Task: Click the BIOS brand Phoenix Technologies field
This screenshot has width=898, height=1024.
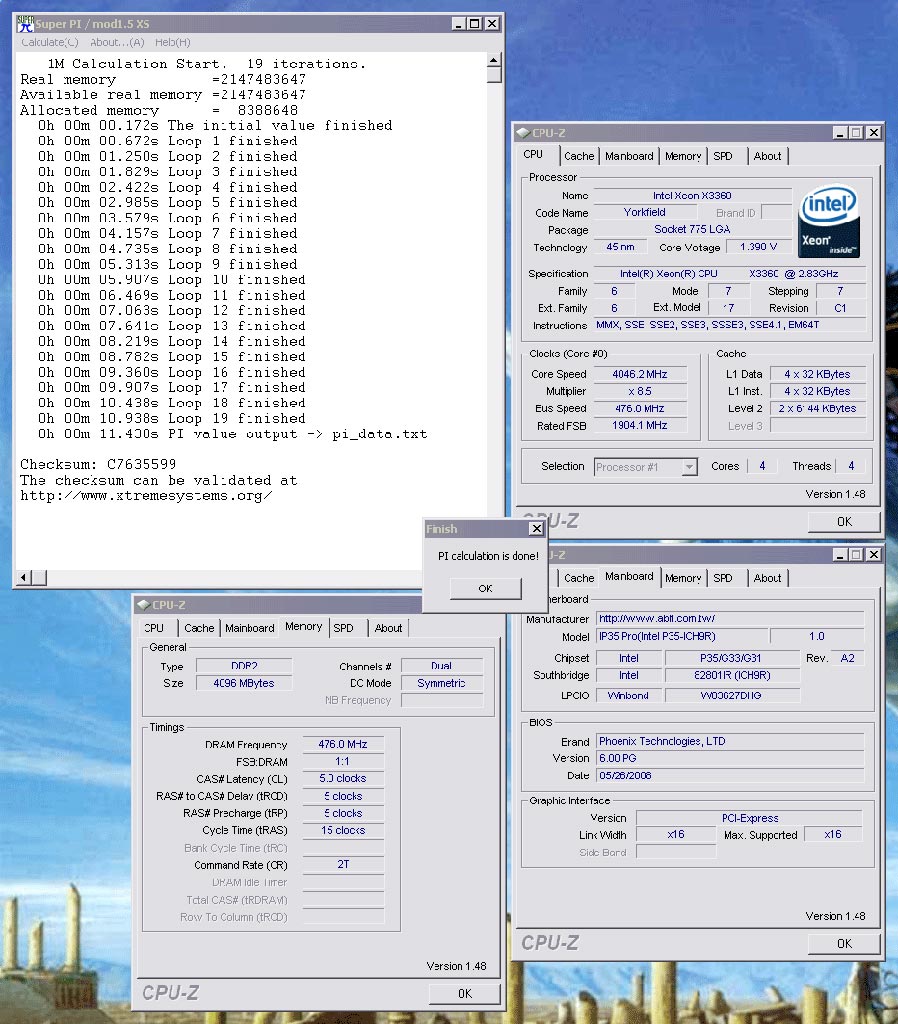Action: point(730,741)
